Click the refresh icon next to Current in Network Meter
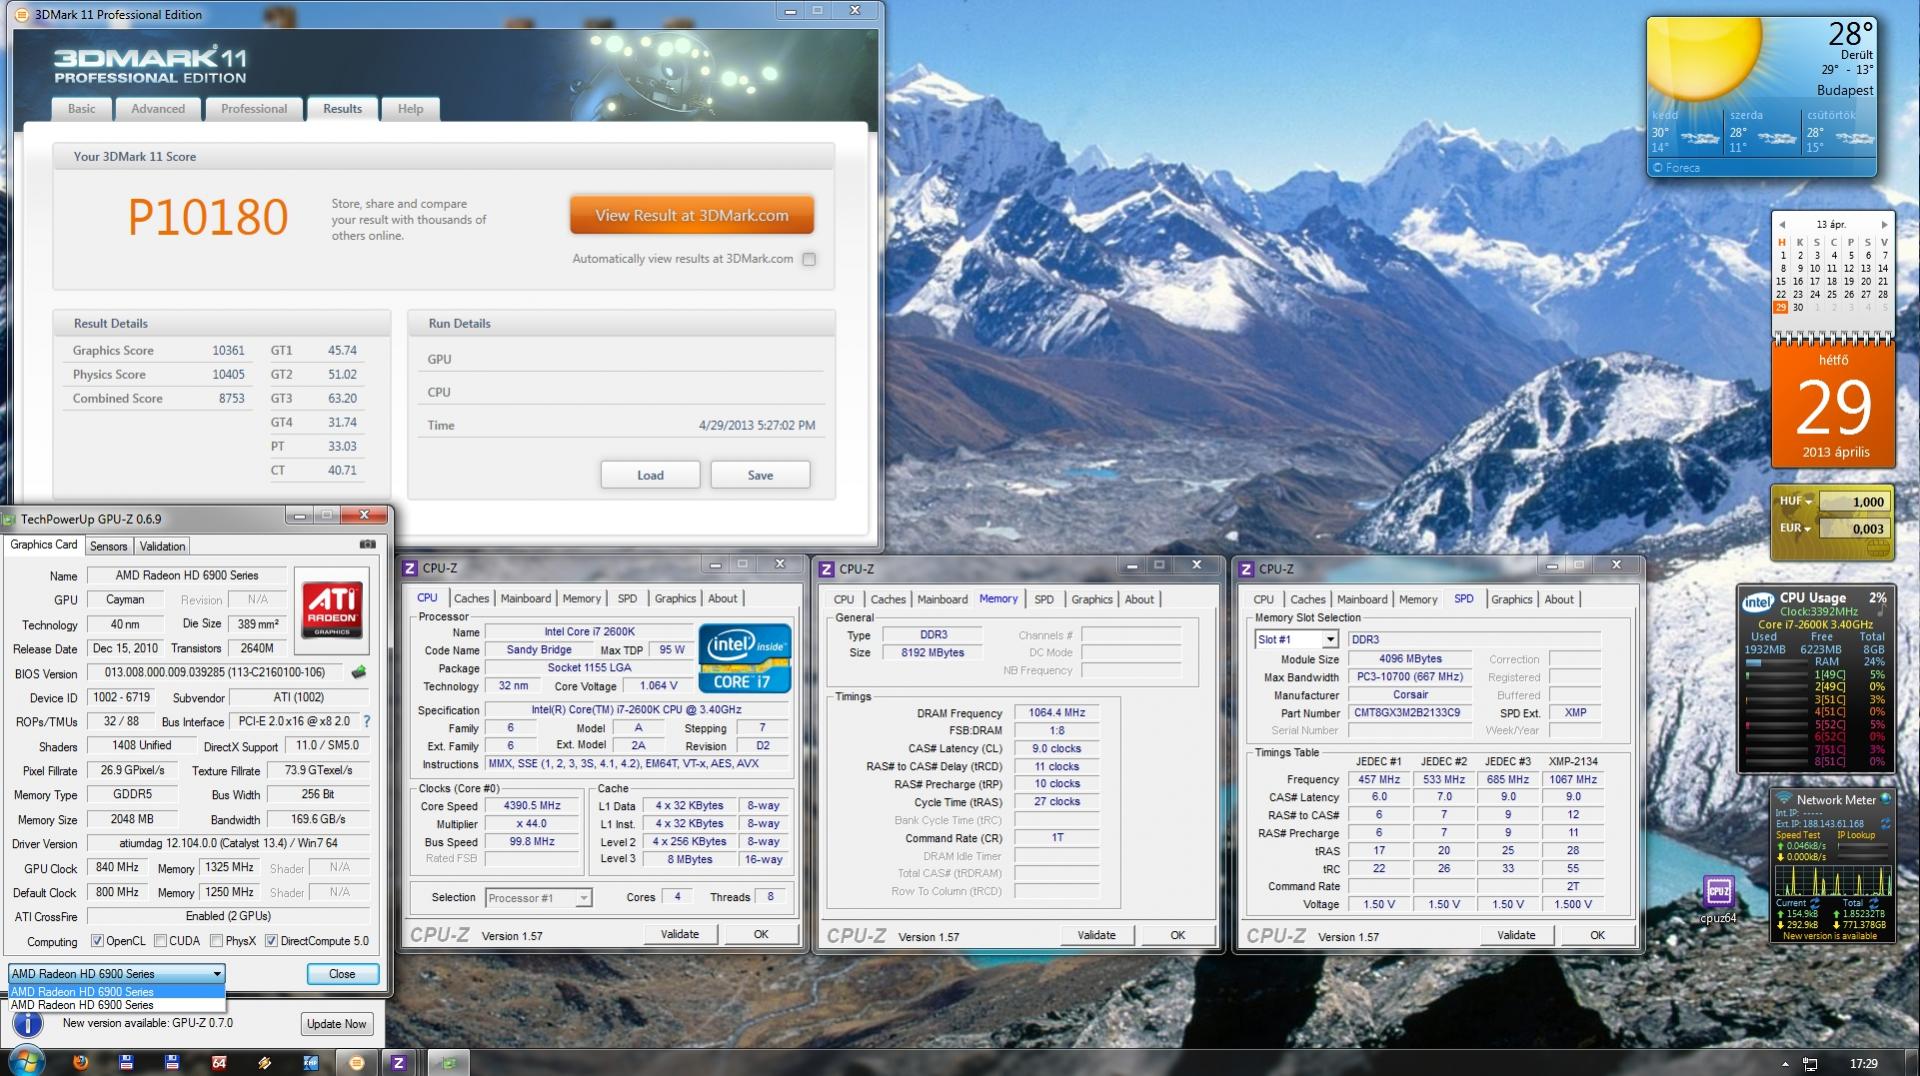The image size is (1920, 1076). pos(1815,902)
